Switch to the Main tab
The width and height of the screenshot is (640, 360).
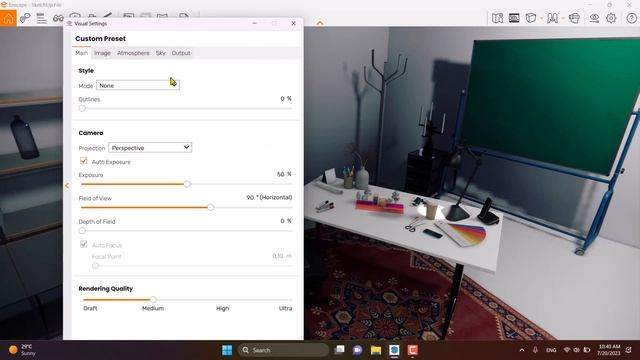[x=81, y=53]
